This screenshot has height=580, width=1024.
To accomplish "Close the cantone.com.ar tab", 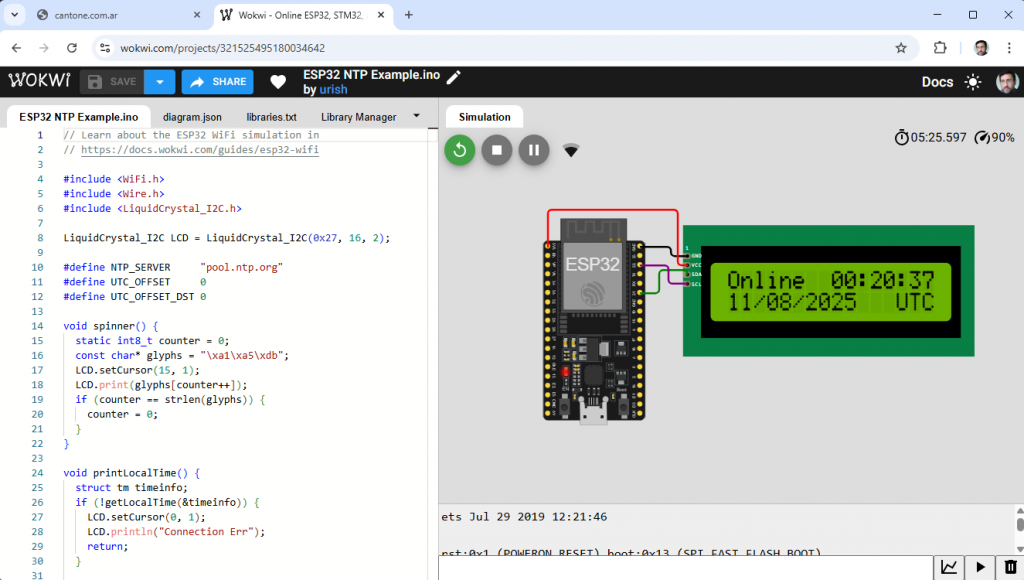I will pyautogui.click(x=197, y=15).
